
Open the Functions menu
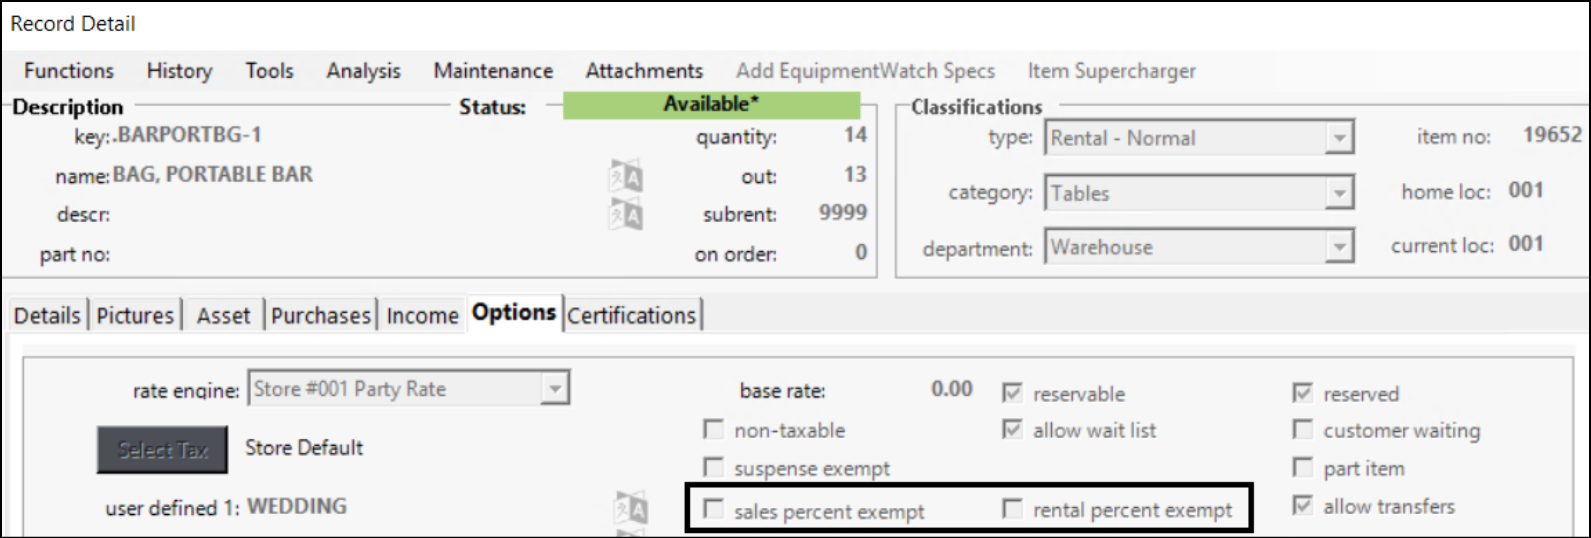click(x=69, y=71)
